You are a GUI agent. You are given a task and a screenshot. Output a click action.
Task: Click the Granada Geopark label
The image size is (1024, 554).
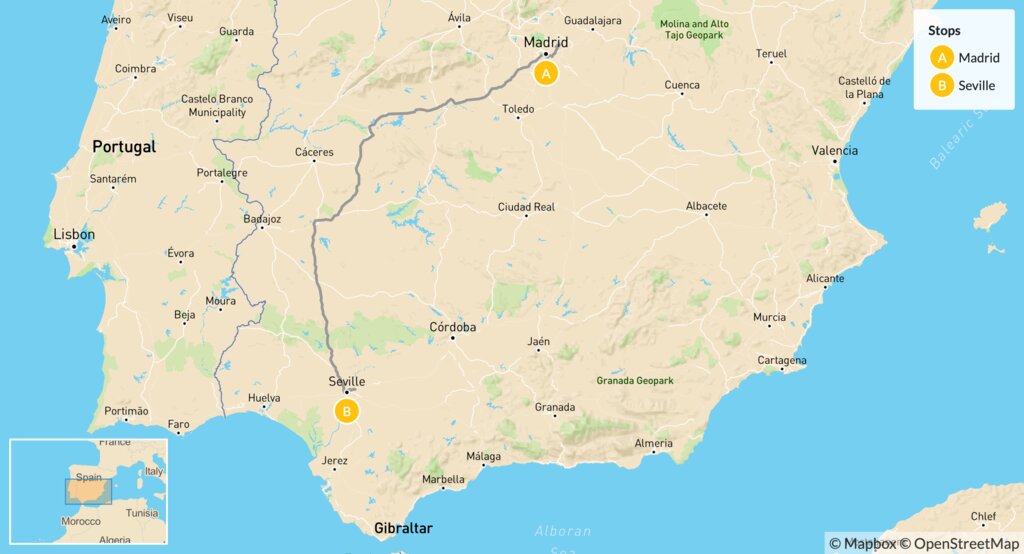click(x=635, y=380)
